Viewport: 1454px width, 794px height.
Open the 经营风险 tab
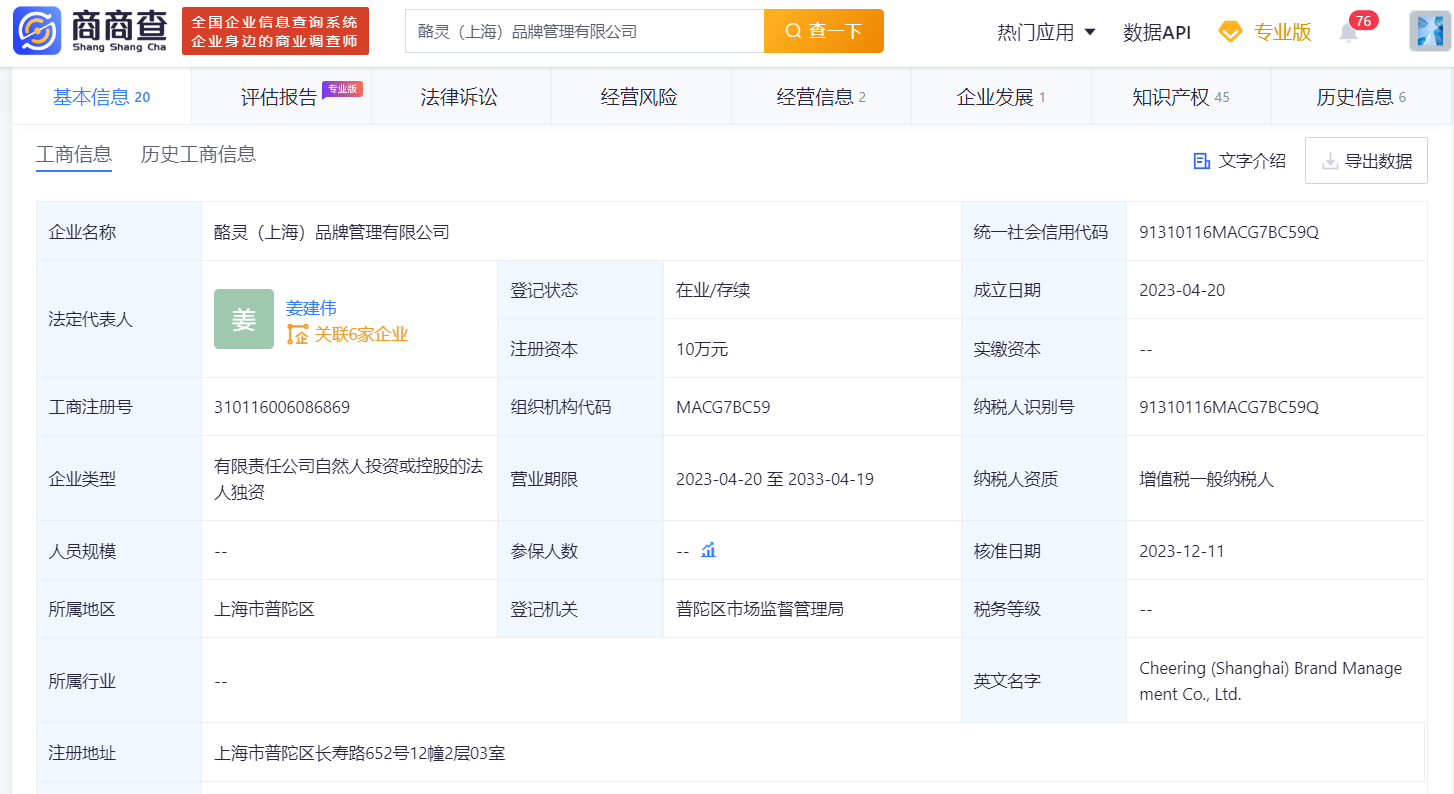[x=639, y=97]
